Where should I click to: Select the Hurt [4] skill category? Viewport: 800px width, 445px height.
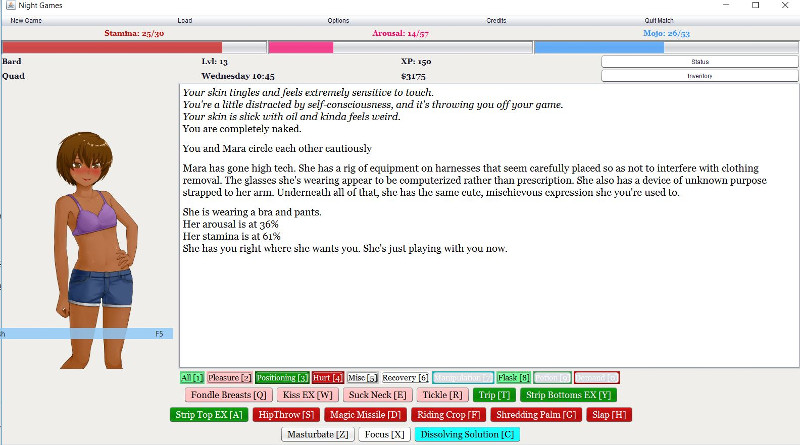[327, 378]
